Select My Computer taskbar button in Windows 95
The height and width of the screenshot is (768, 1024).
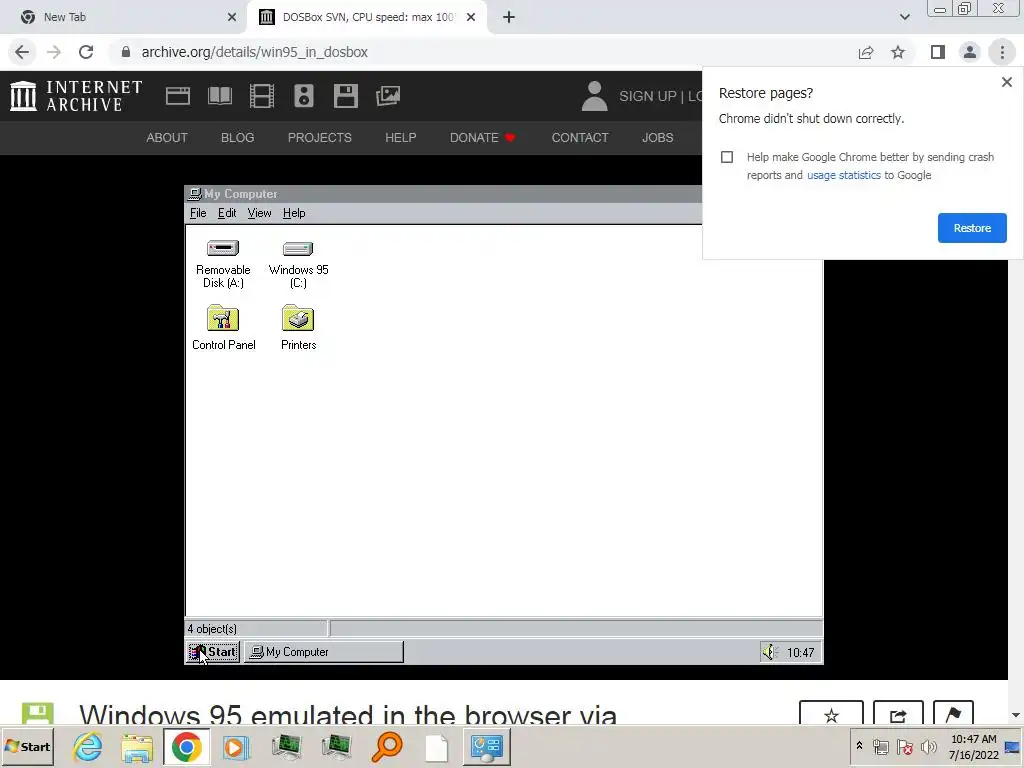pyautogui.click(x=324, y=652)
